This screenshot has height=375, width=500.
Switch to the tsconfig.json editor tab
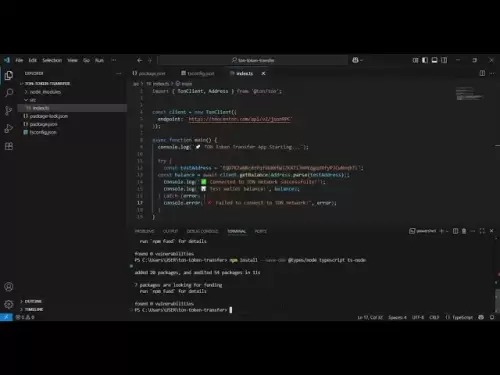[198, 73]
